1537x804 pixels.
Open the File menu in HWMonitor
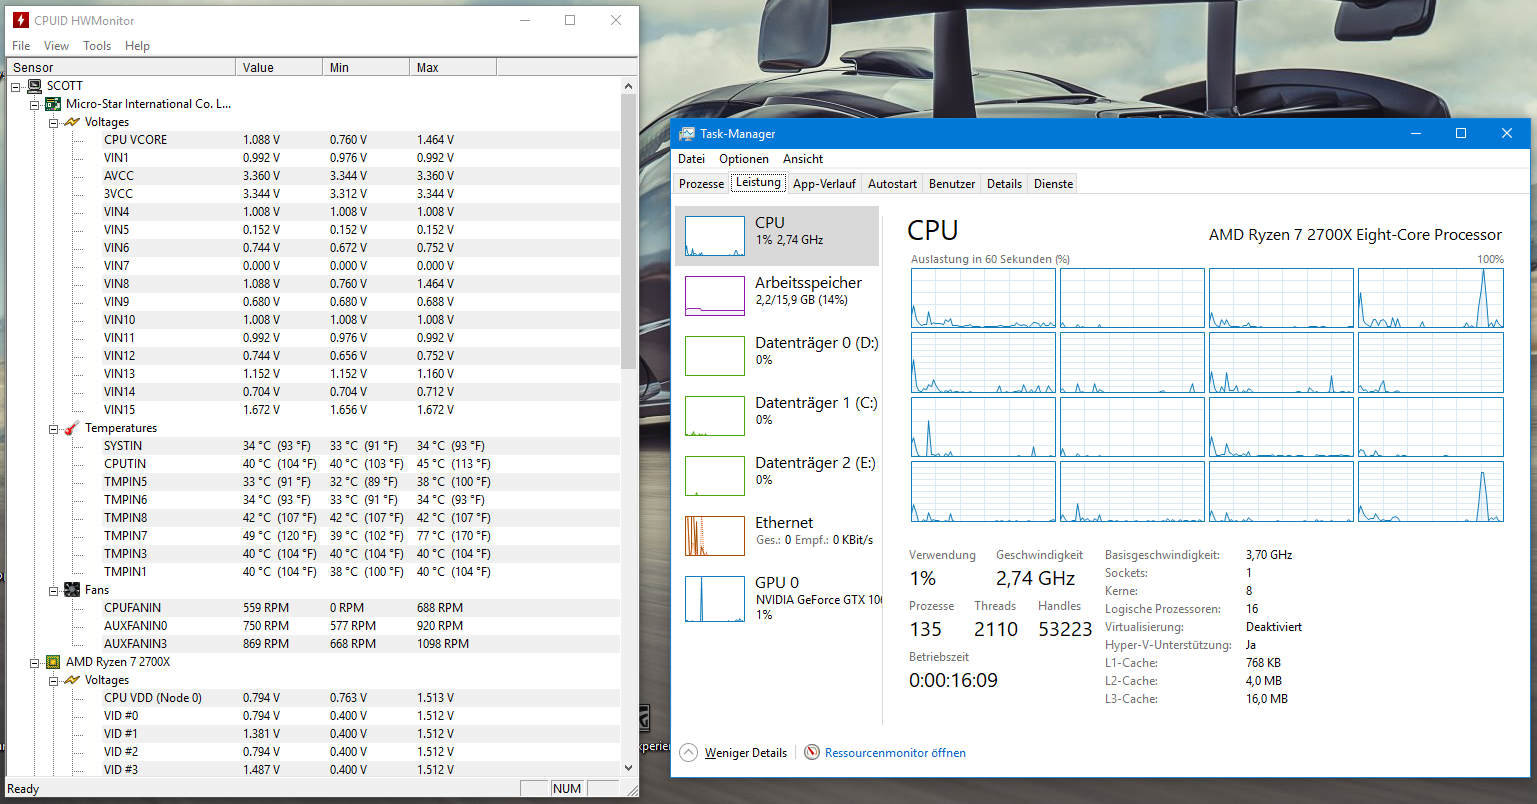point(21,46)
